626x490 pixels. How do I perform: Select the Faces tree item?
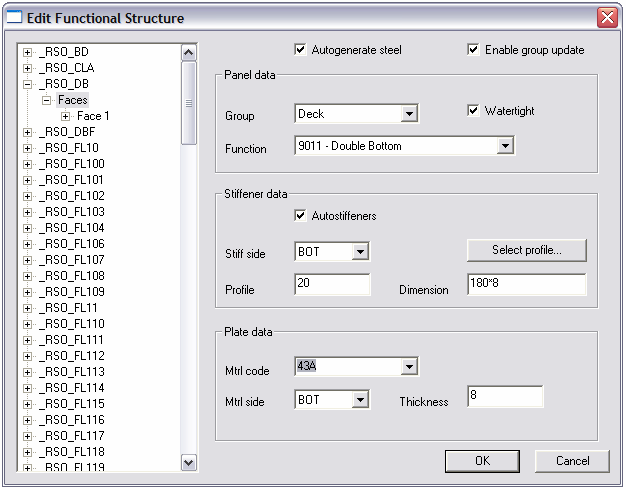pos(72,100)
